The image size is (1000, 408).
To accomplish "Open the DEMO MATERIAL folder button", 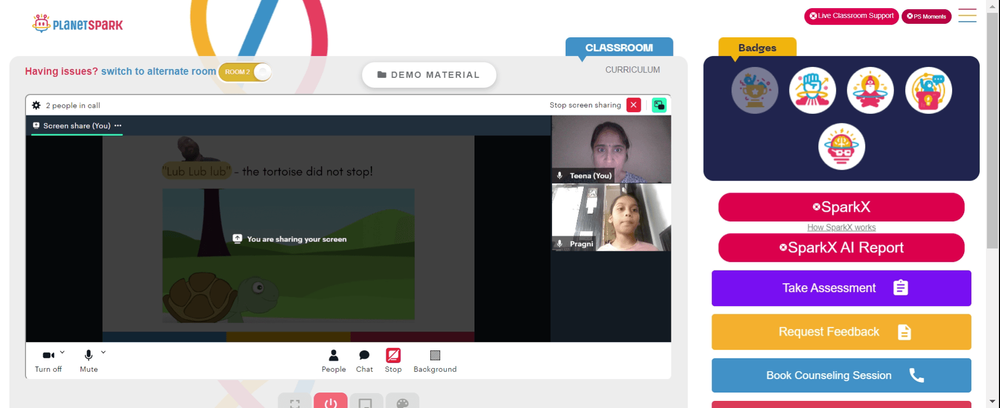I will [429, 75].
